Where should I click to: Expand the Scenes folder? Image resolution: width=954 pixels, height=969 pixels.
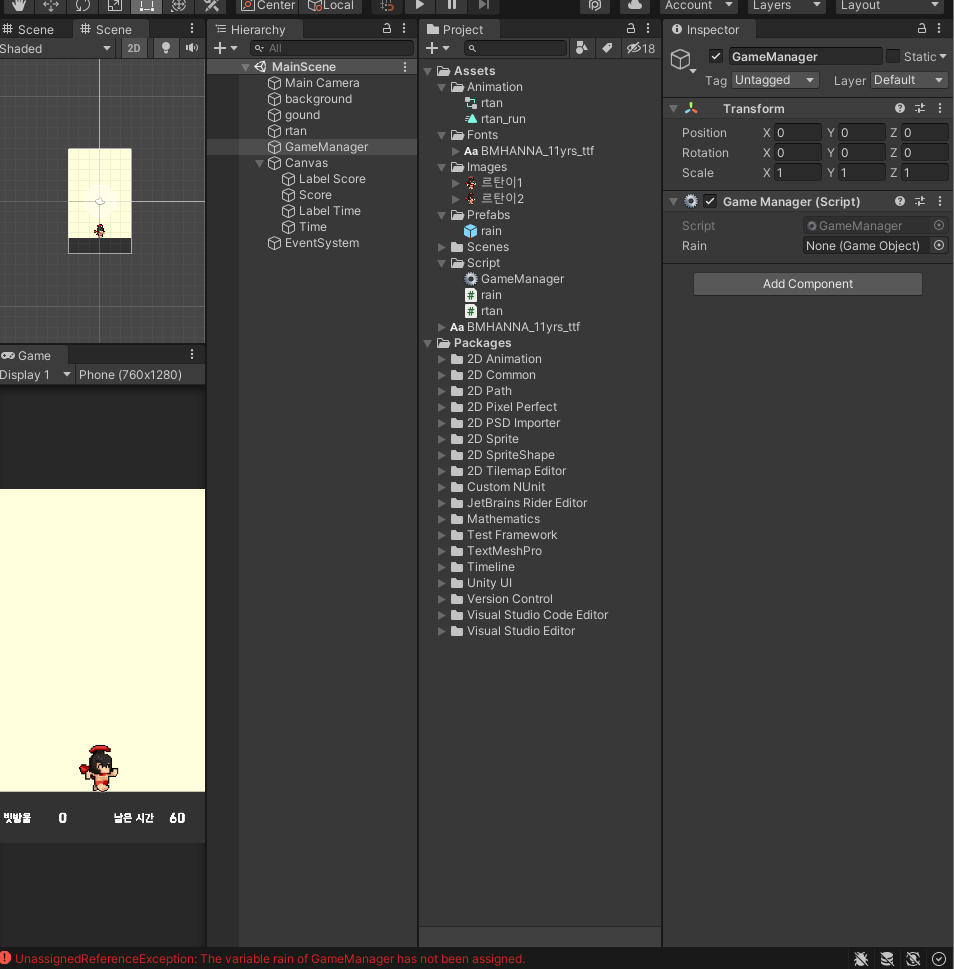(x=441, y=247)
